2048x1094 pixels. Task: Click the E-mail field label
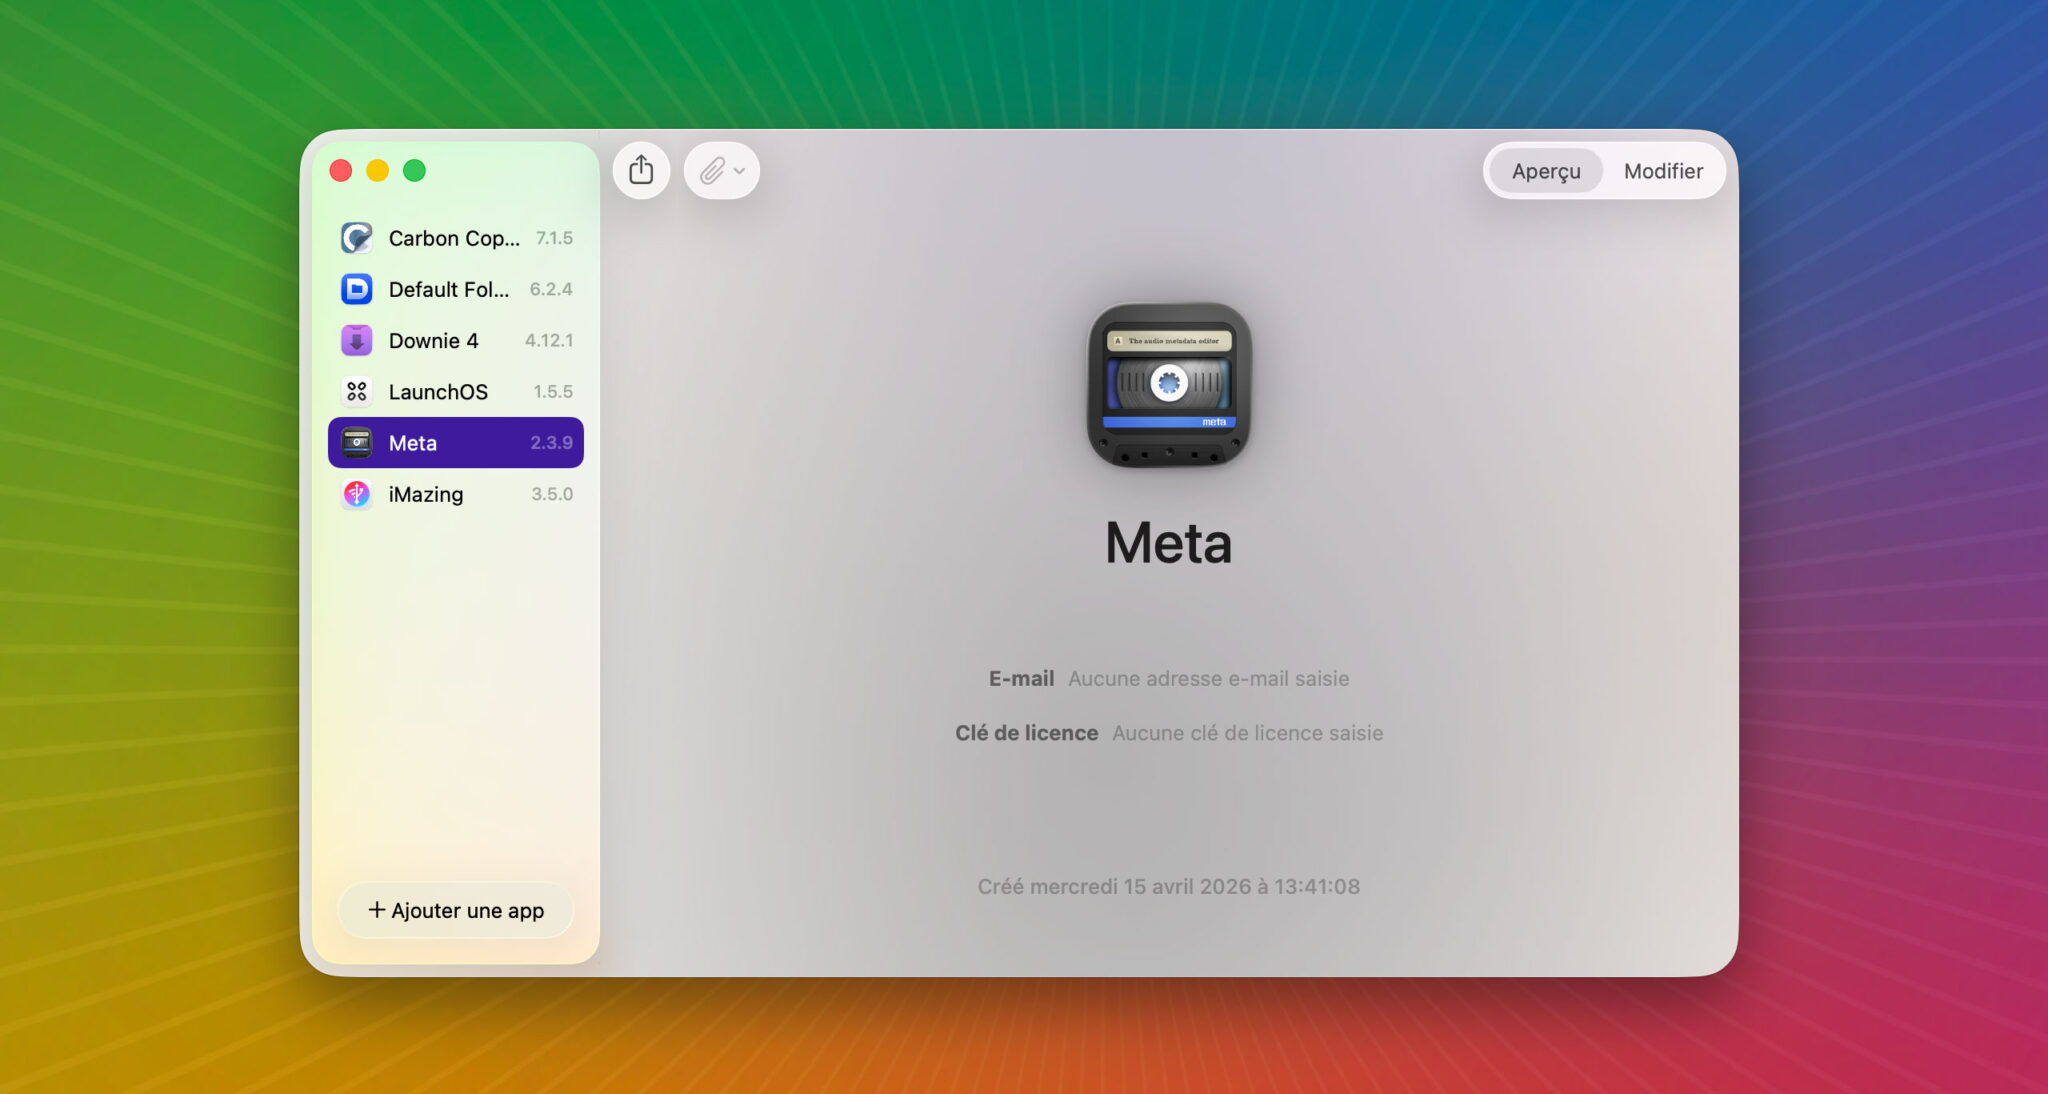point(1021,678)
